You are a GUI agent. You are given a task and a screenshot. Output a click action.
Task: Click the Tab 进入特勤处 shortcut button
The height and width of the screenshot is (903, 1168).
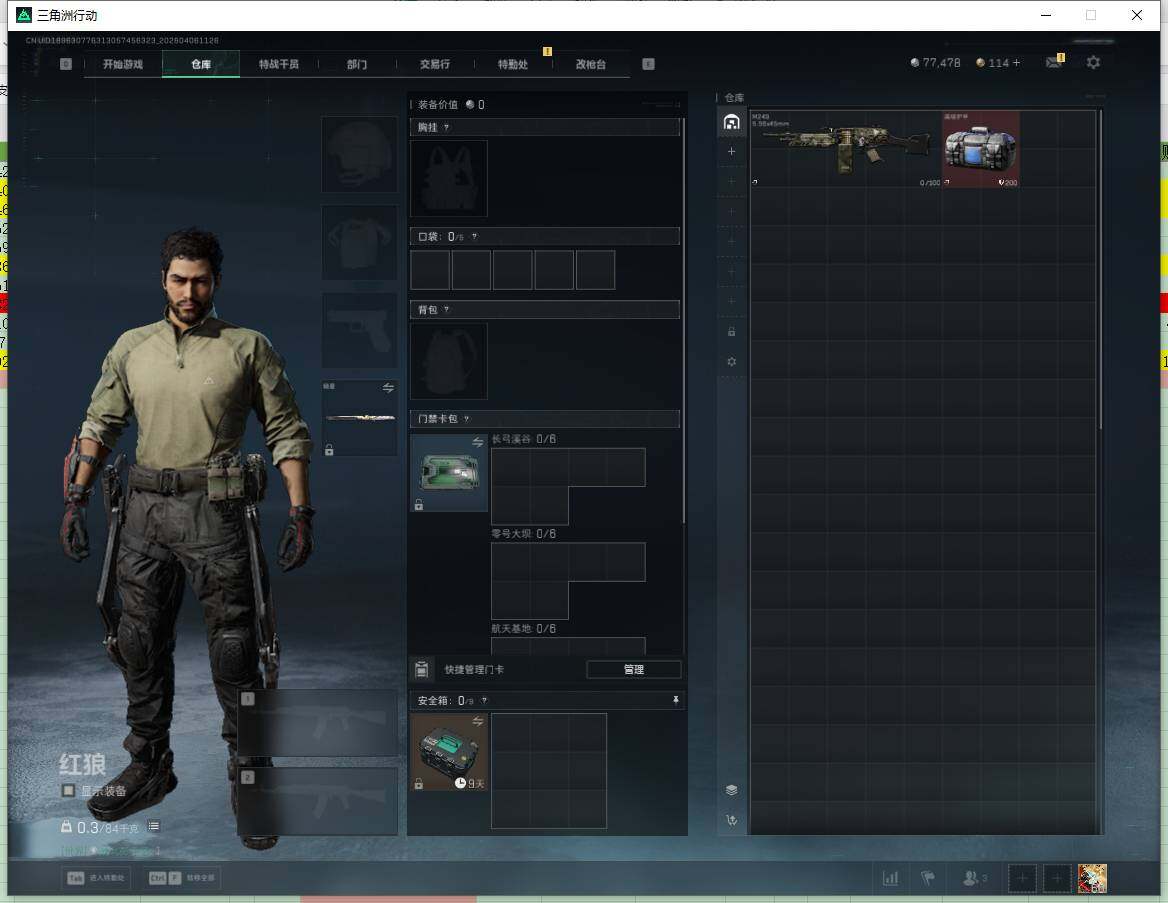[x=96, y=878]
